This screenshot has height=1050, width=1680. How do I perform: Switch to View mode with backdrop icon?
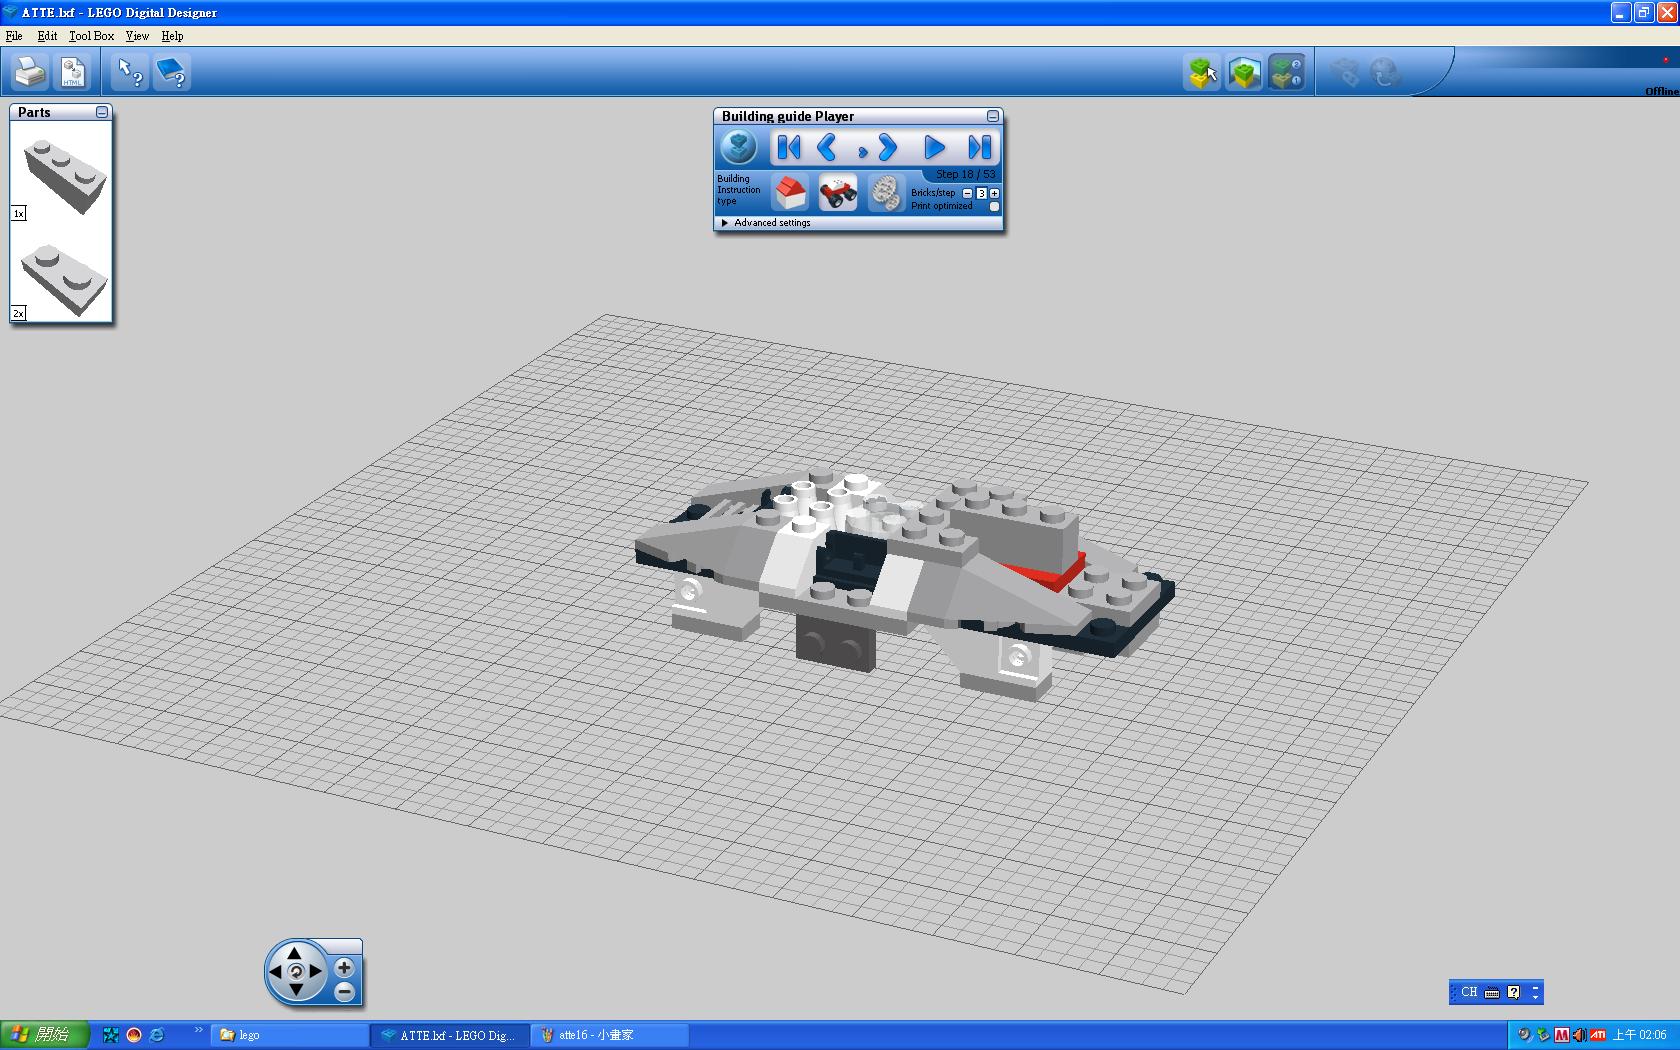coord(1244,72)
